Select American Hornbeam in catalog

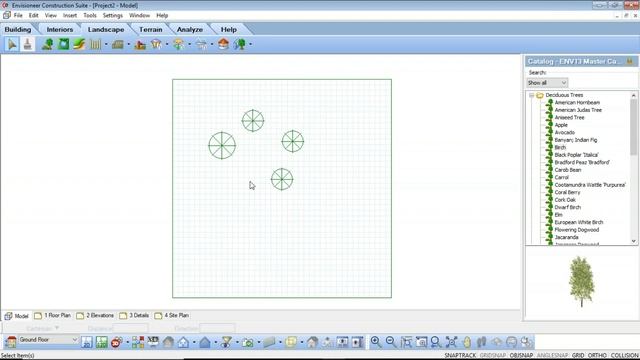(x=577, y=102)
